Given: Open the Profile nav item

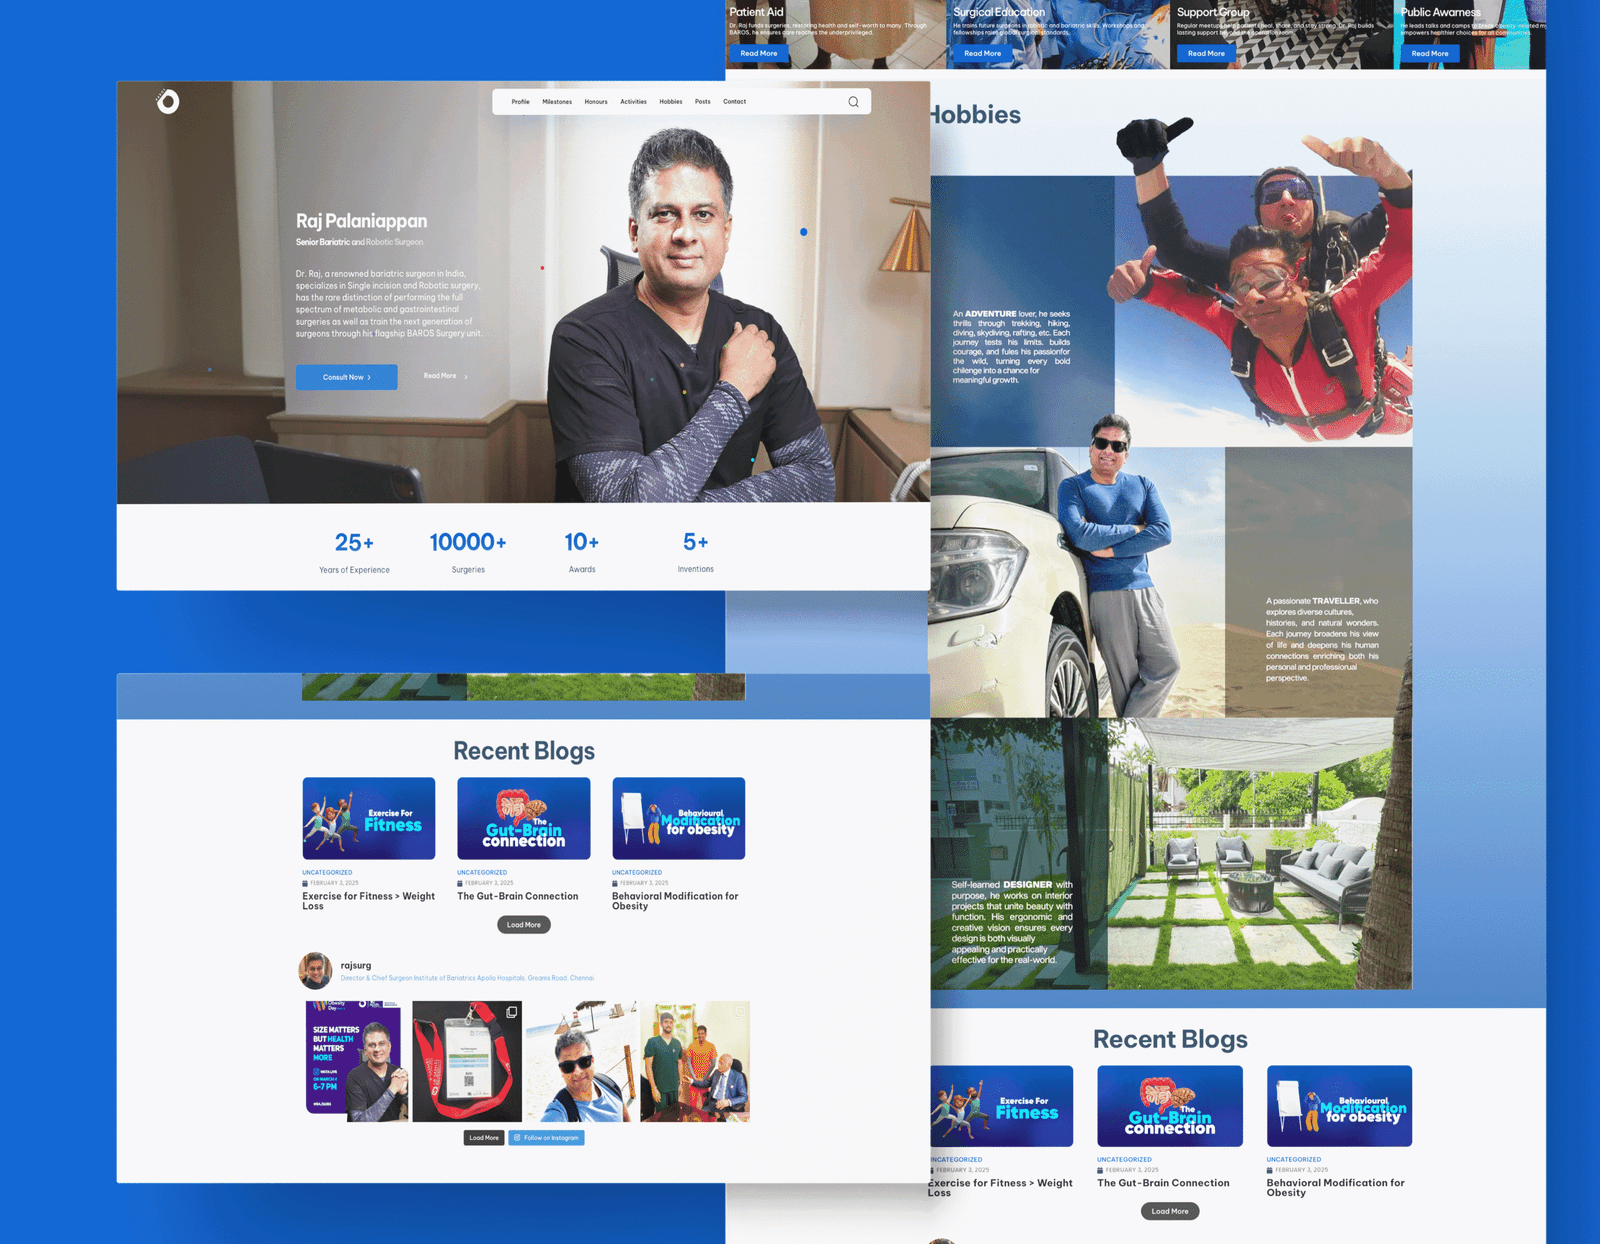Looking at the screenshot, I should [520, 102].
